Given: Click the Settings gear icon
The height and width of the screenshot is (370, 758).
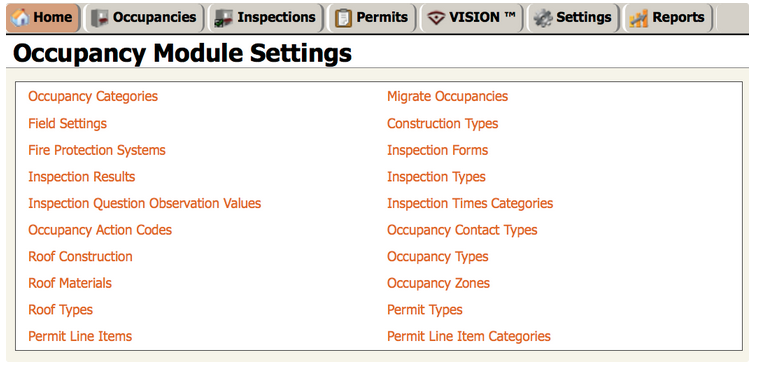Looking at the screenshot, I should point(542,18).
